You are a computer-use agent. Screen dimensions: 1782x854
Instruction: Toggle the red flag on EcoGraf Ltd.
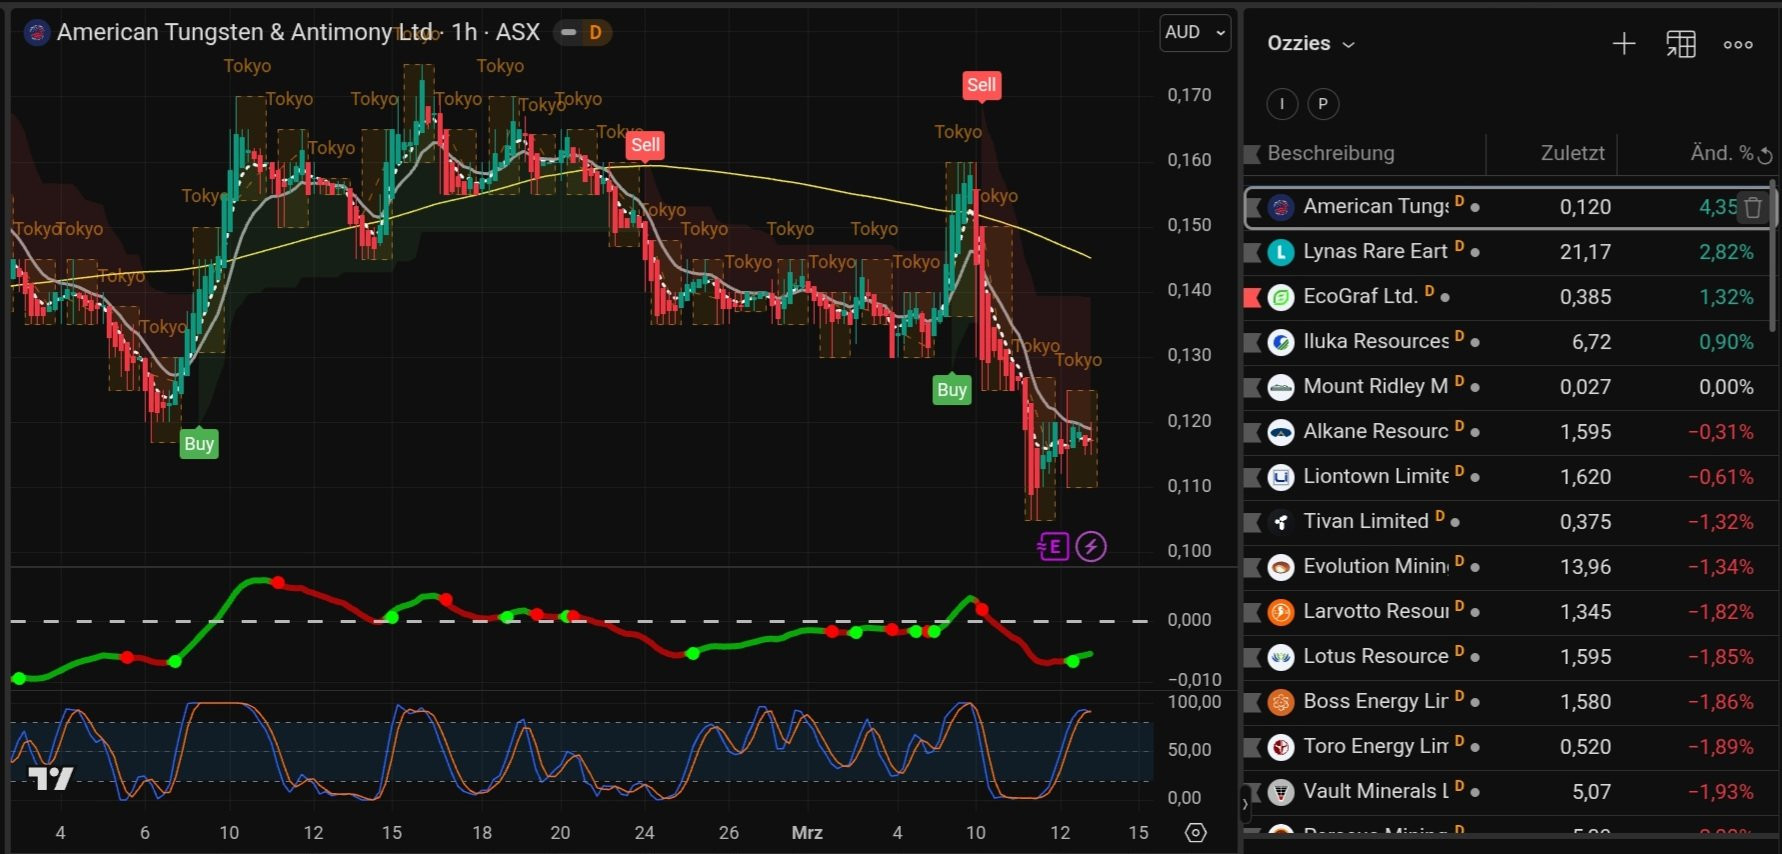[1251, 297]
